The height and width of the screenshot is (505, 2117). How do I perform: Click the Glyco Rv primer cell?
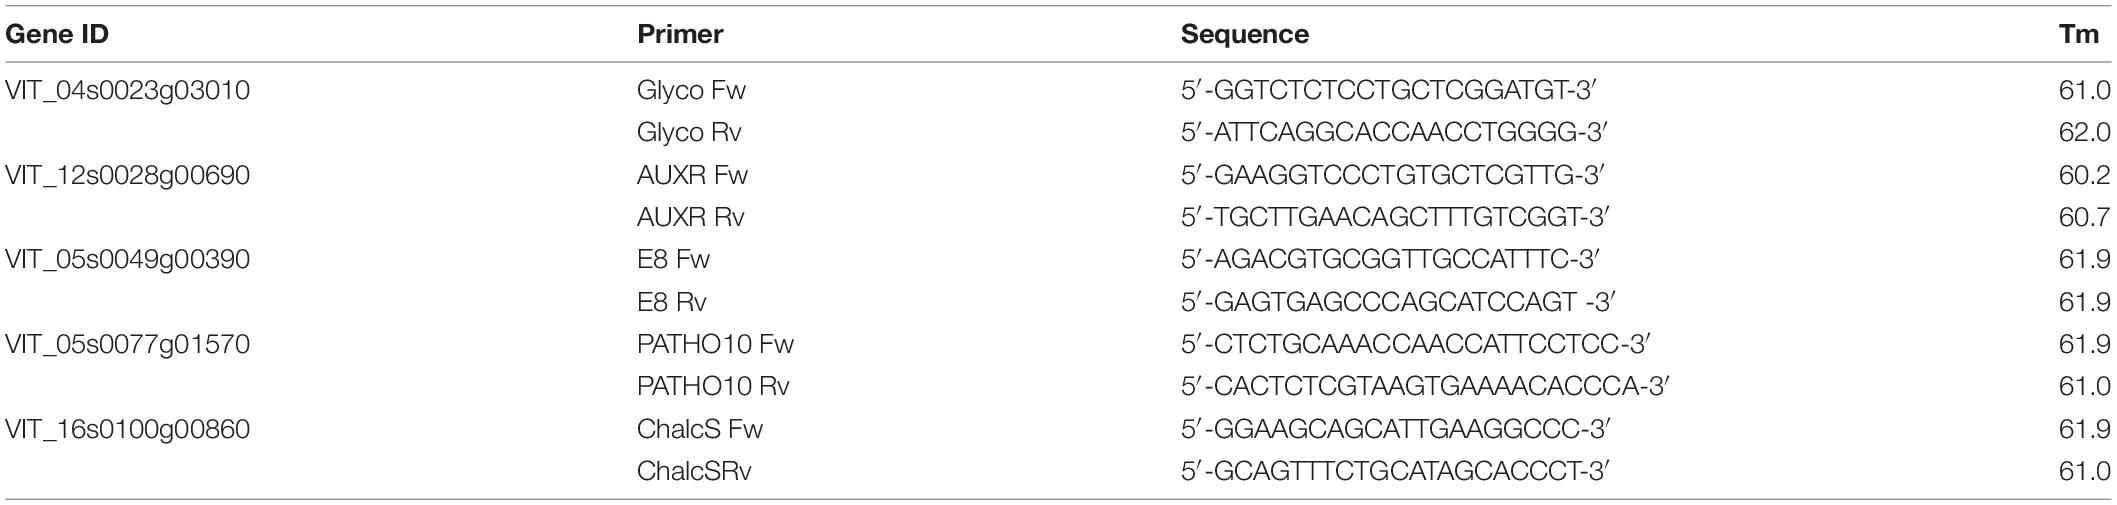(x=688, y=133)
